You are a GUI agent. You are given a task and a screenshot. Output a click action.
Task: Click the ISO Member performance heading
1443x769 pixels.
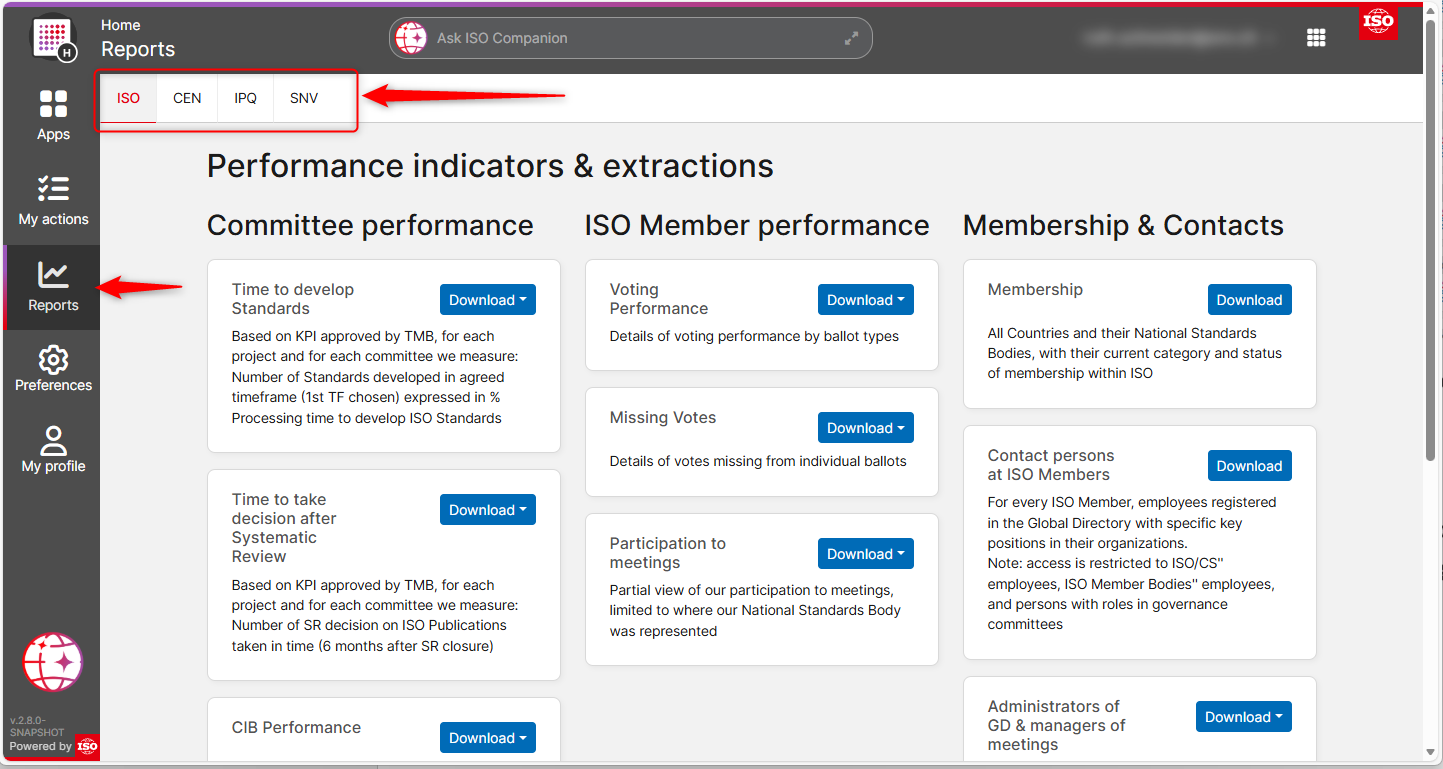[x=757, y=226]
